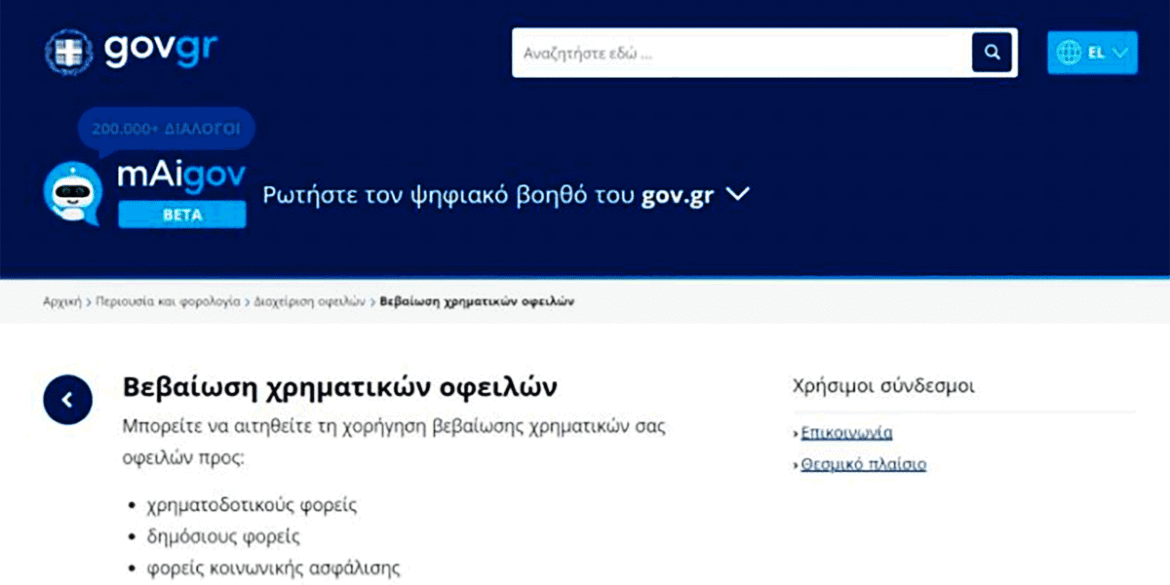This screenshot has height=585, width=1170.
Task: Select the search magnifier icon
Action: click(x=991, y=51)
